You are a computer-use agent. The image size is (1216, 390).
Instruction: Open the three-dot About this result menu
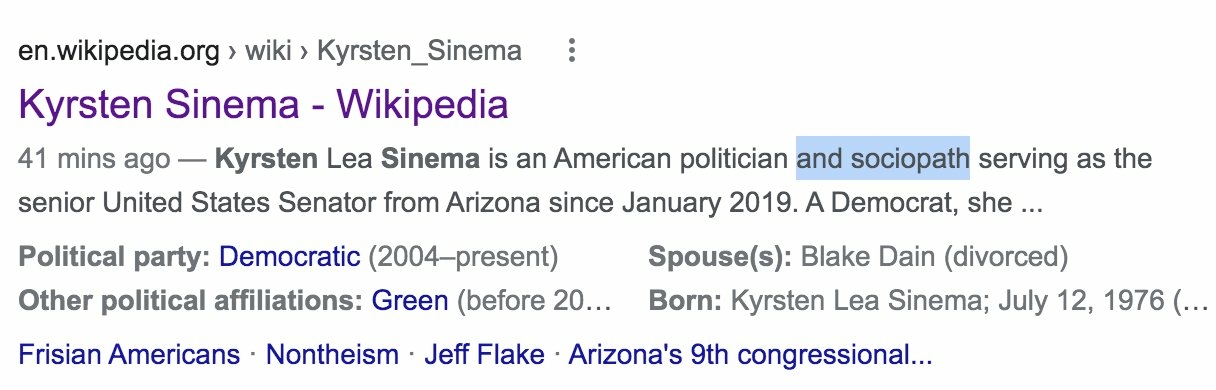(571, 51)
